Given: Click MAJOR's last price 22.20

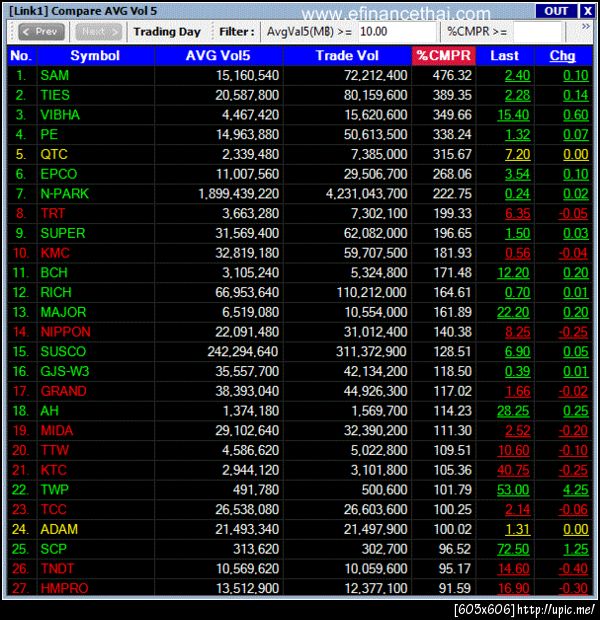Looking at the screenshot, I should 513,312.
